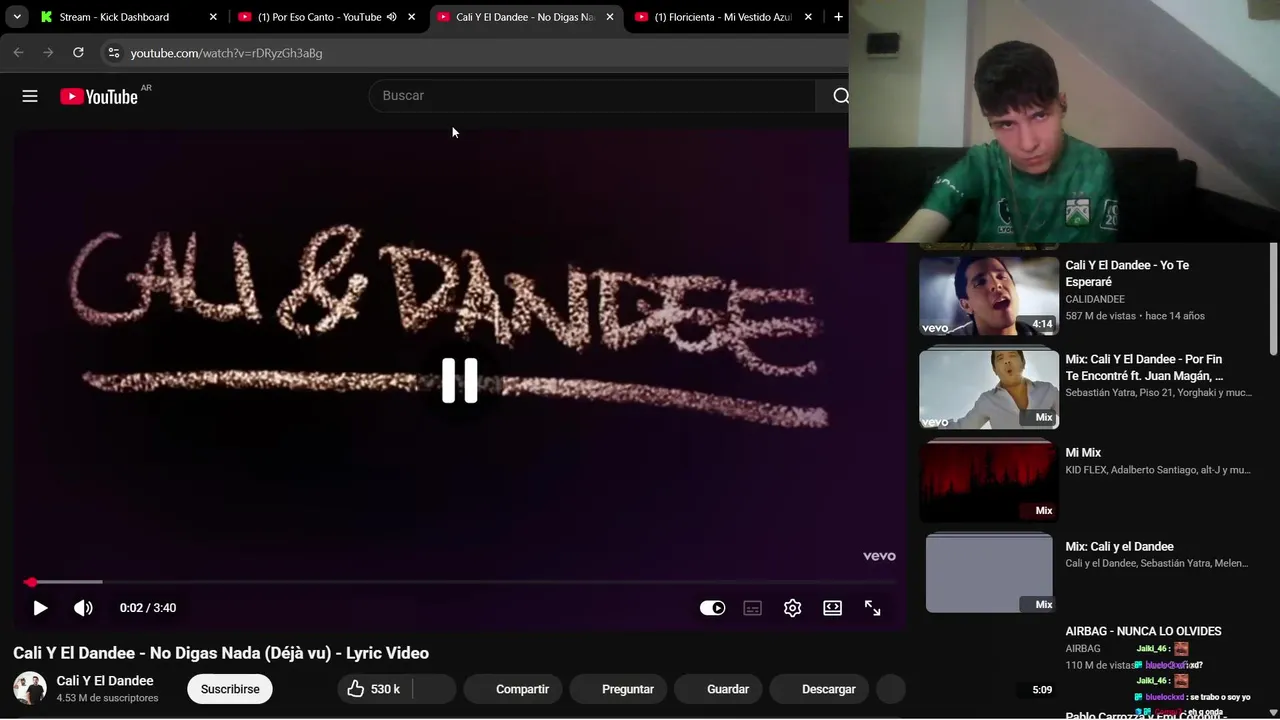The height and width of the screenshot is (720, 1280).
Task: View site information icon in address bar
Action: 114,53
